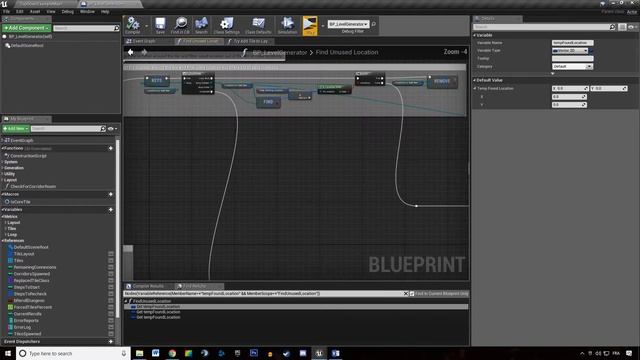
Task: Open the Compile options dropdown arrow
Action: click(146, 26)
